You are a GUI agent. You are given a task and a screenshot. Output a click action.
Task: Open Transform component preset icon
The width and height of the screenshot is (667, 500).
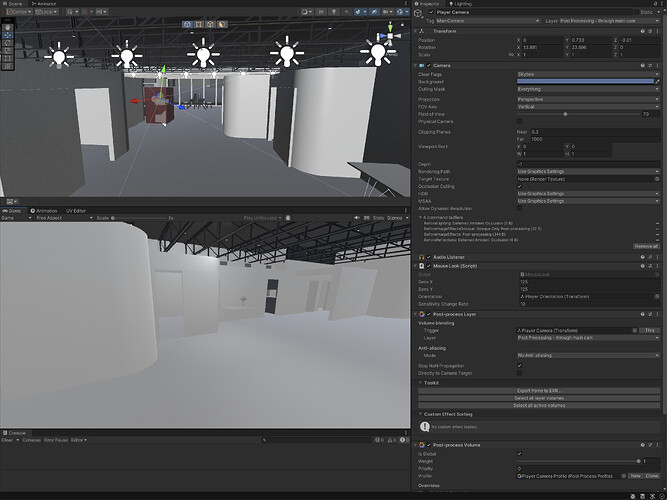click(650, 31)
